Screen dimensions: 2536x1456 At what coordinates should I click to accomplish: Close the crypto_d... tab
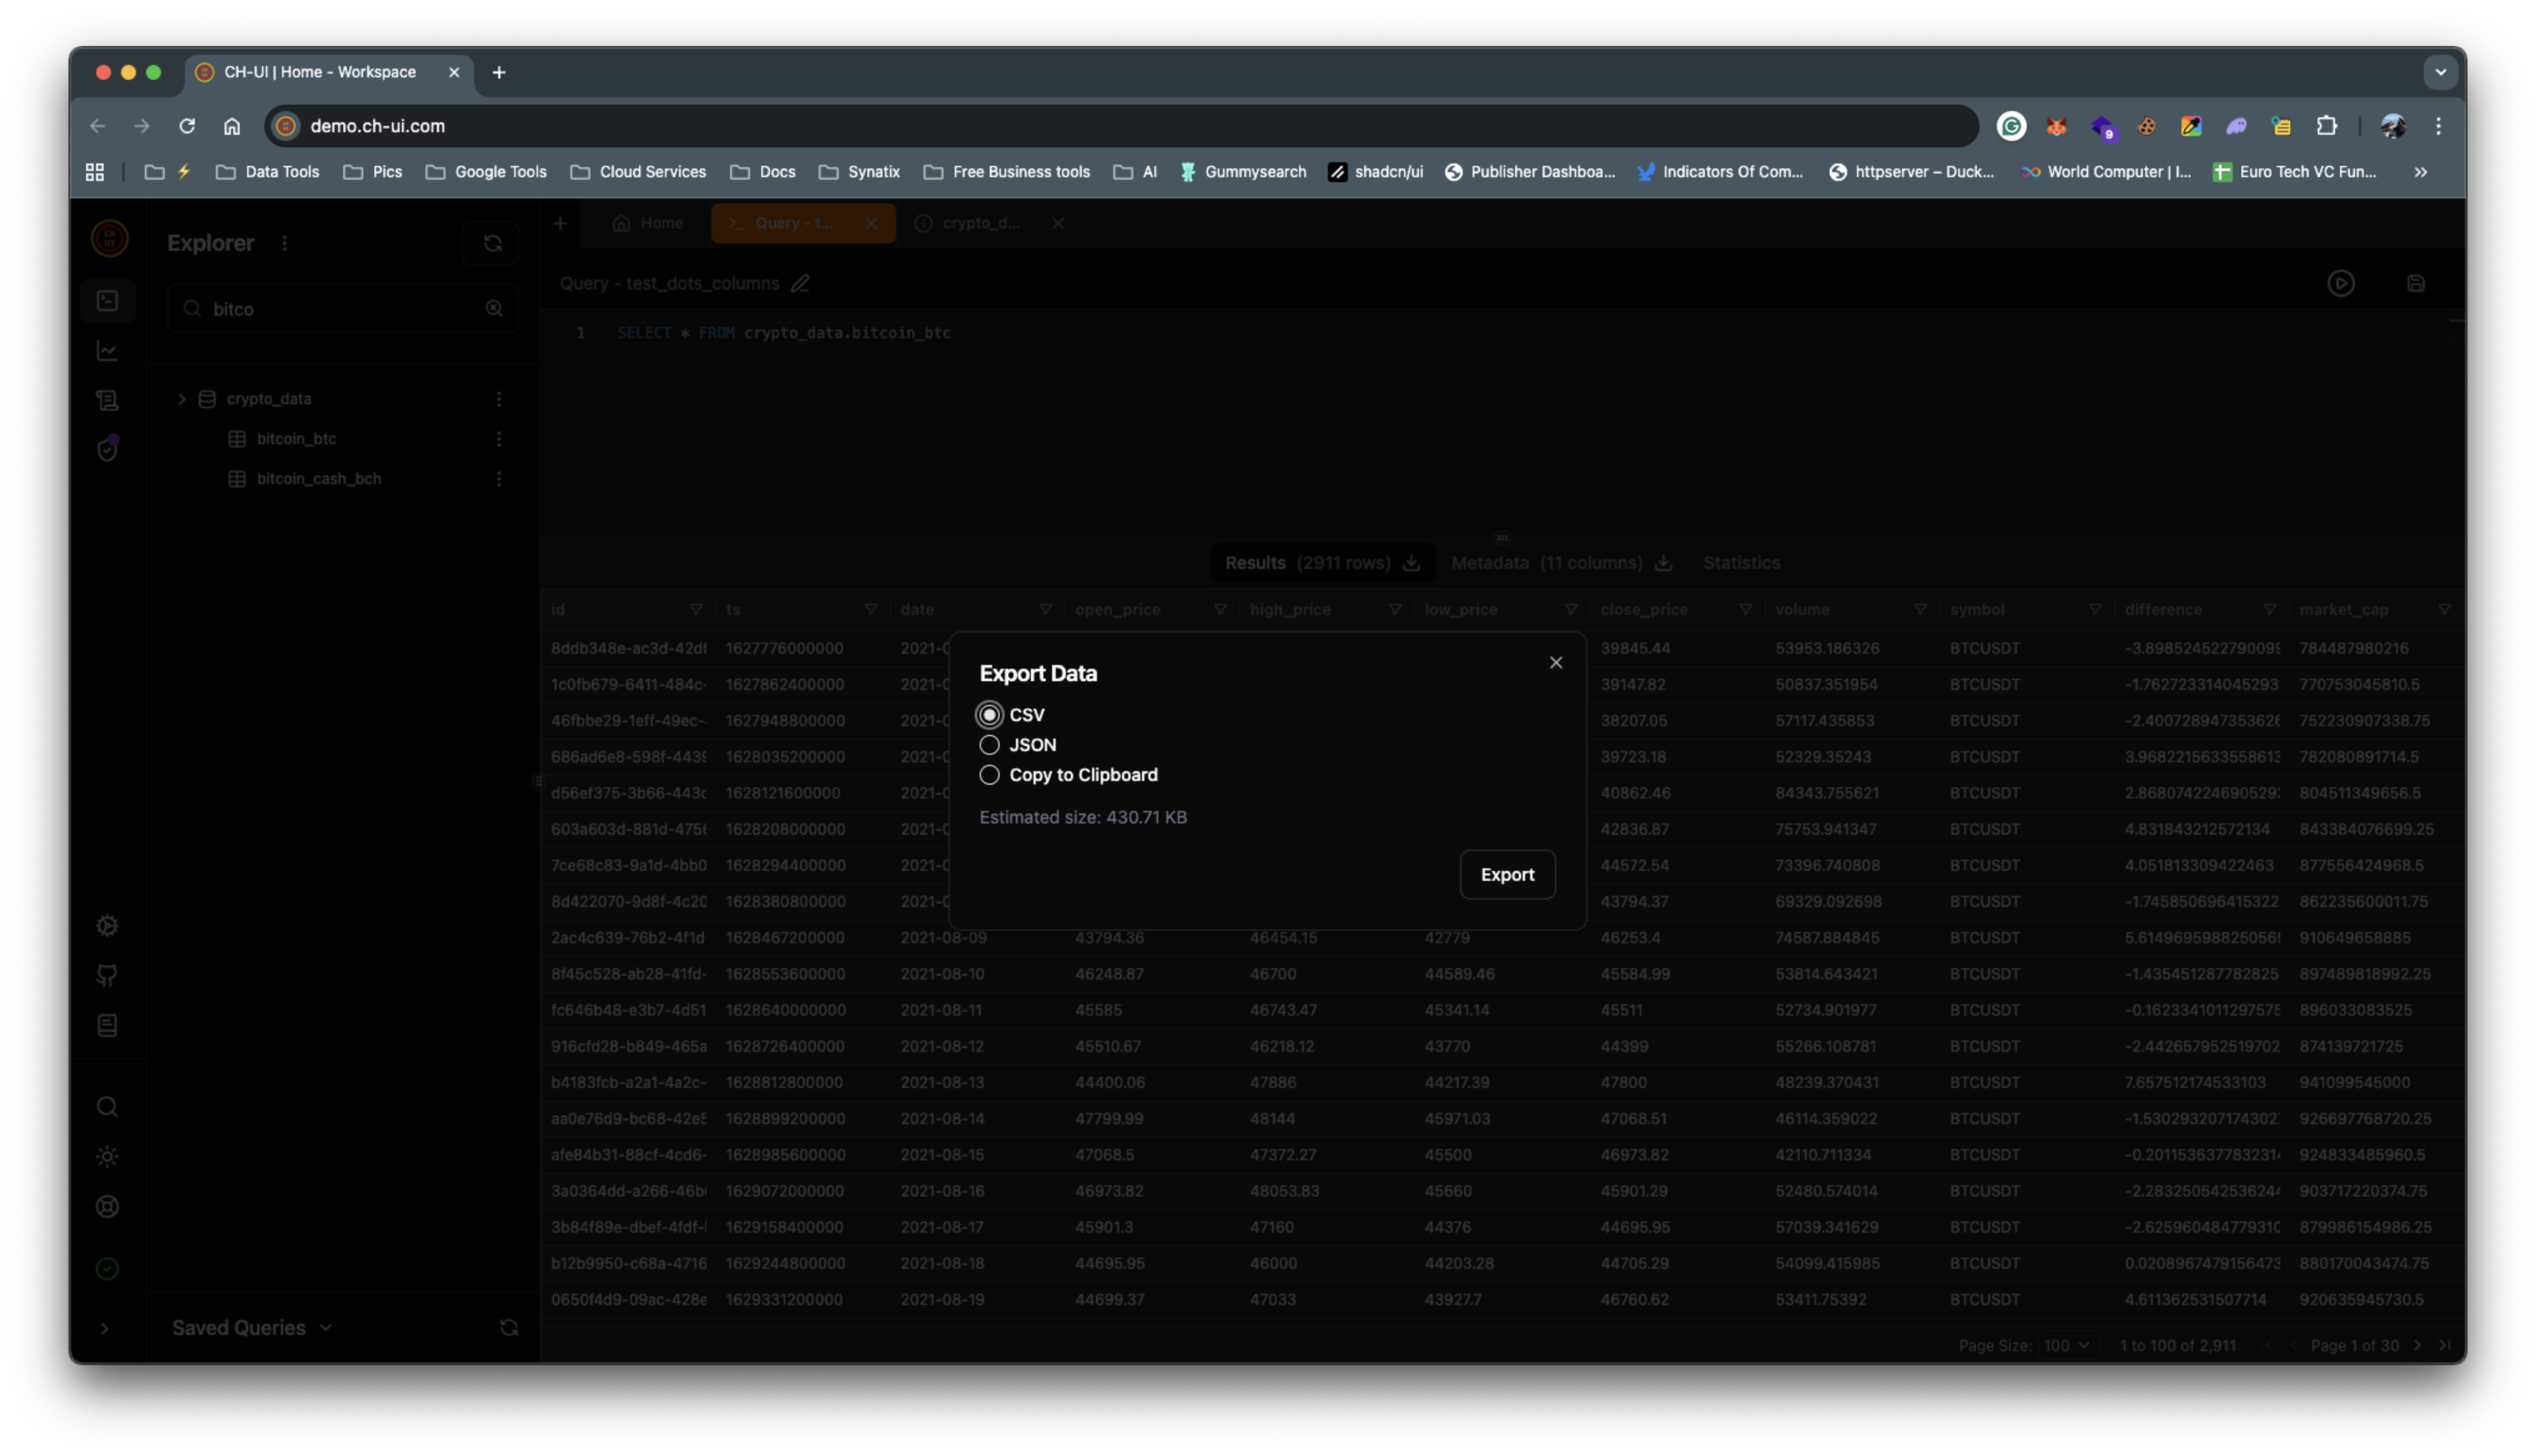[x=1057, y=223]
